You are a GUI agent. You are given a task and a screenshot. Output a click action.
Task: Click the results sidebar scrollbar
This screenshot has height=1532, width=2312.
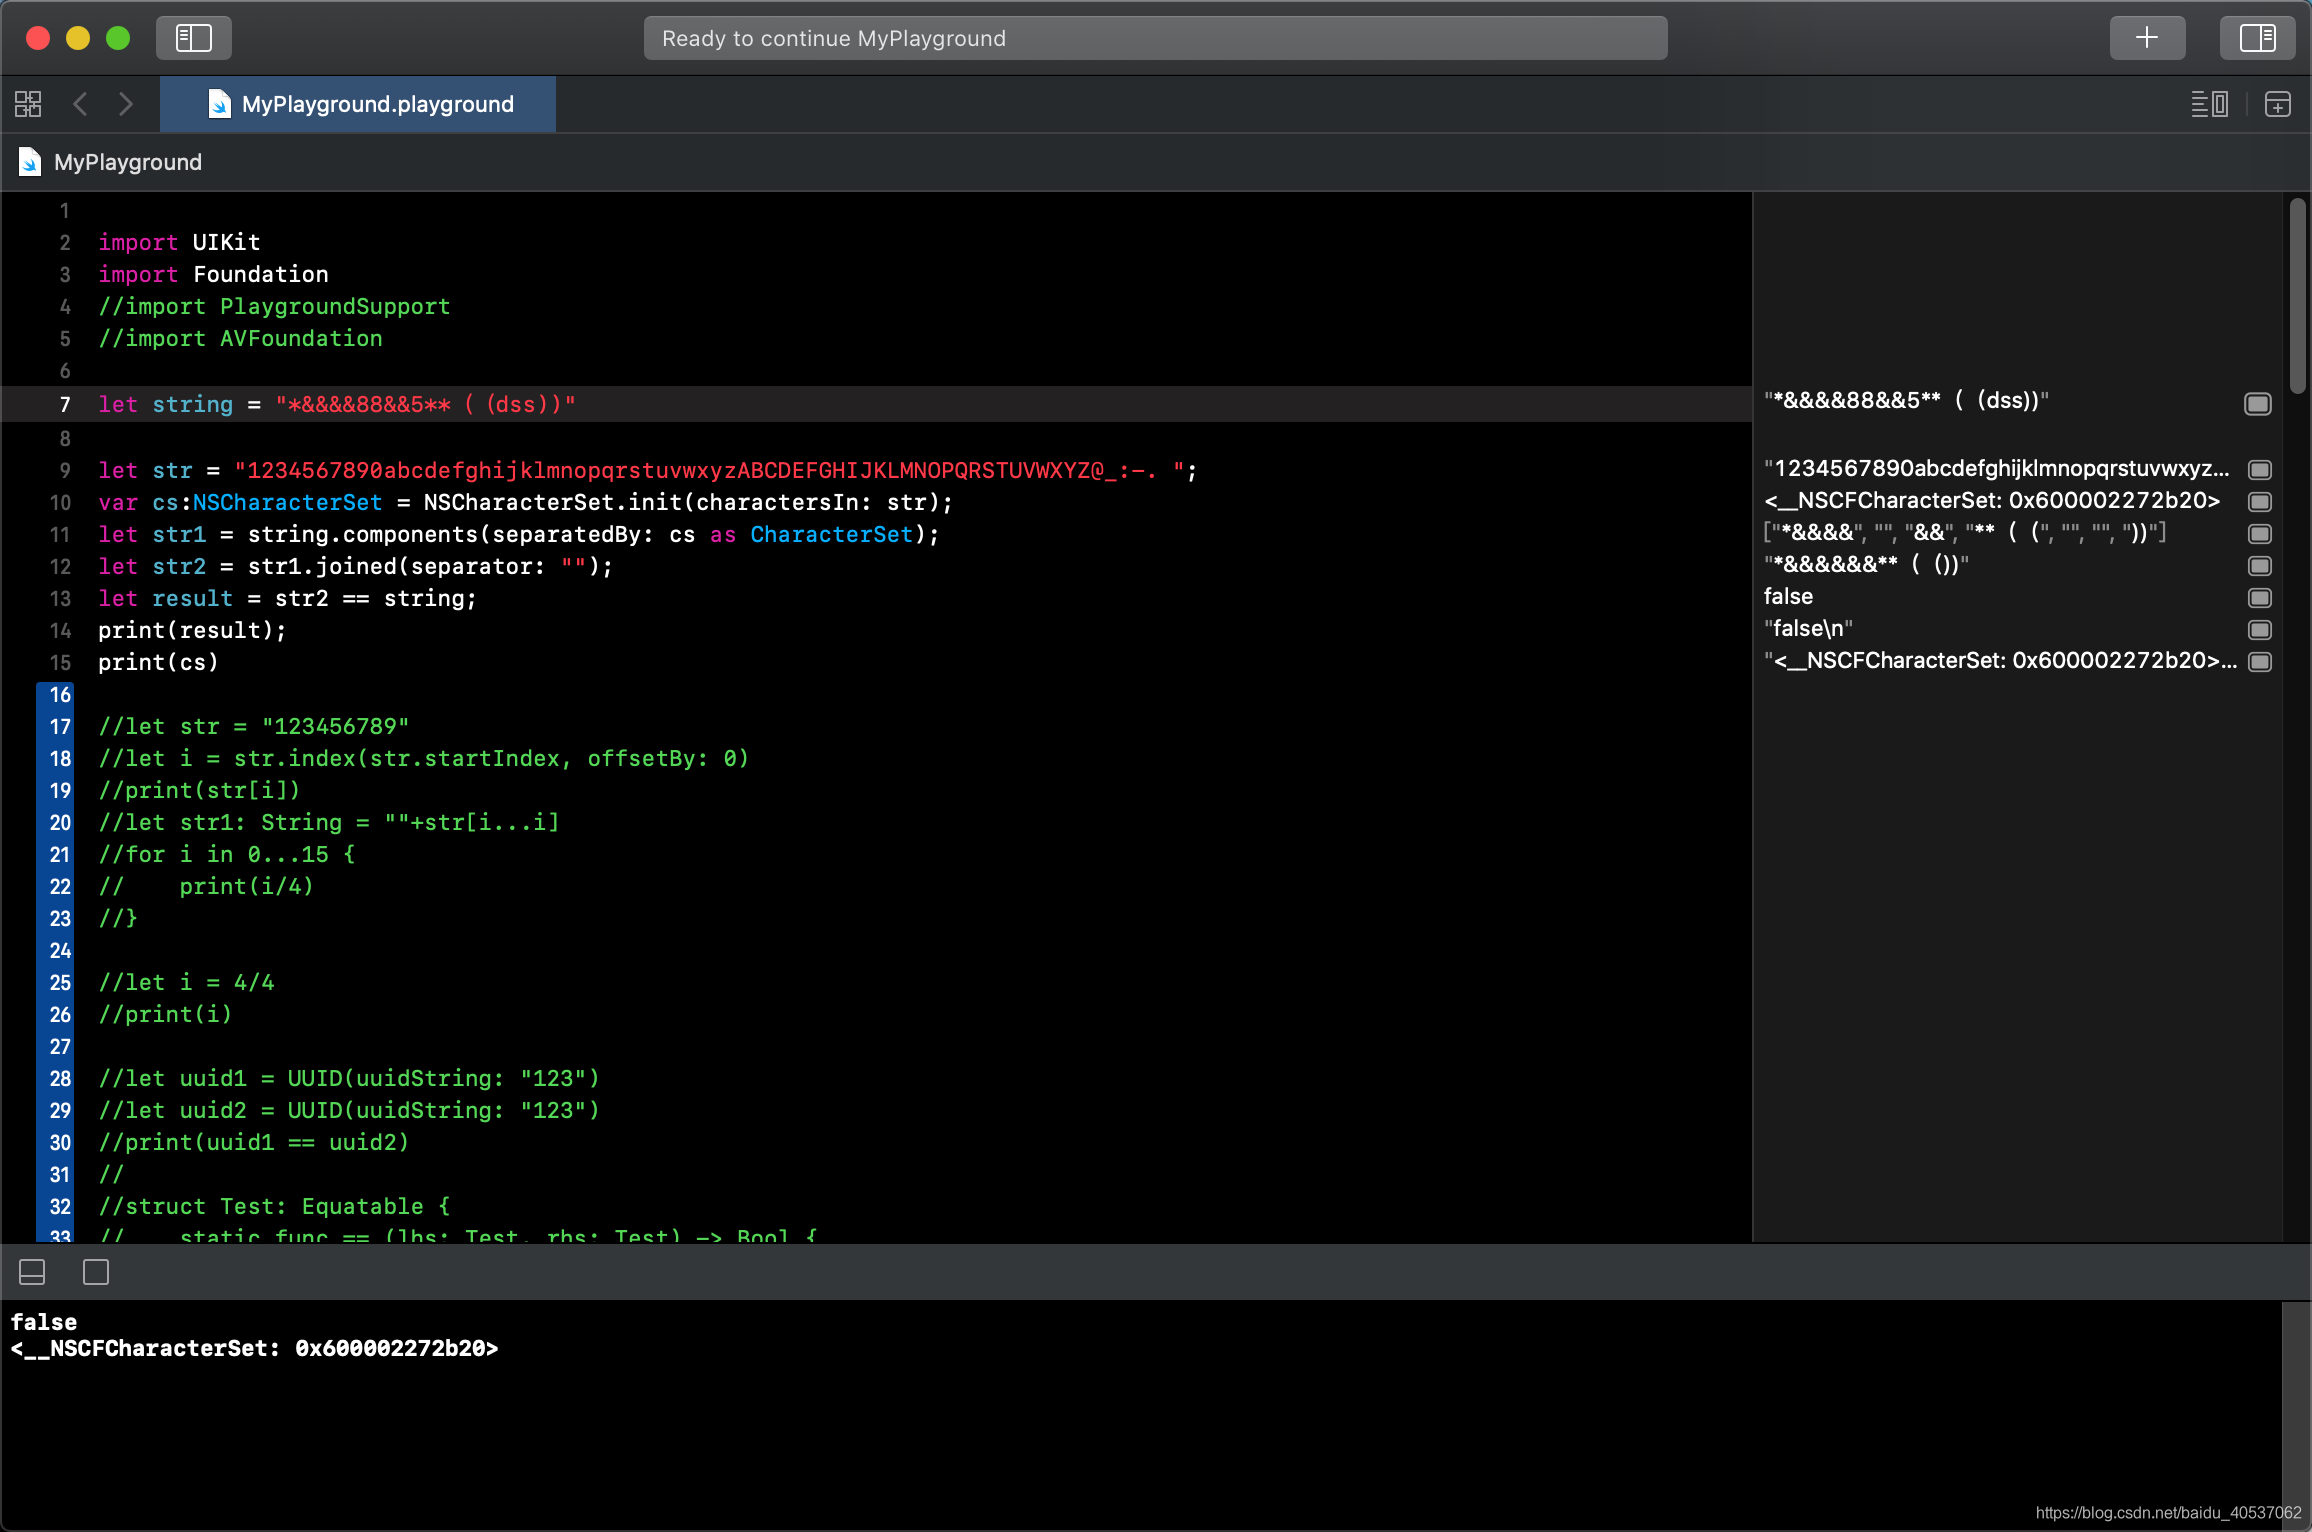pyautogui.click(x=2298, y=296)
